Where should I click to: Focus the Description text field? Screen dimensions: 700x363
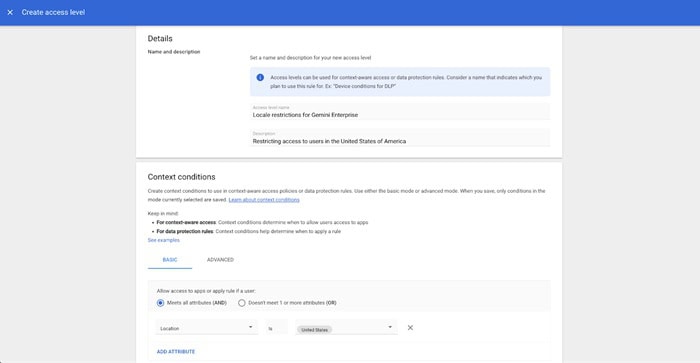click(x=400, y=138)
